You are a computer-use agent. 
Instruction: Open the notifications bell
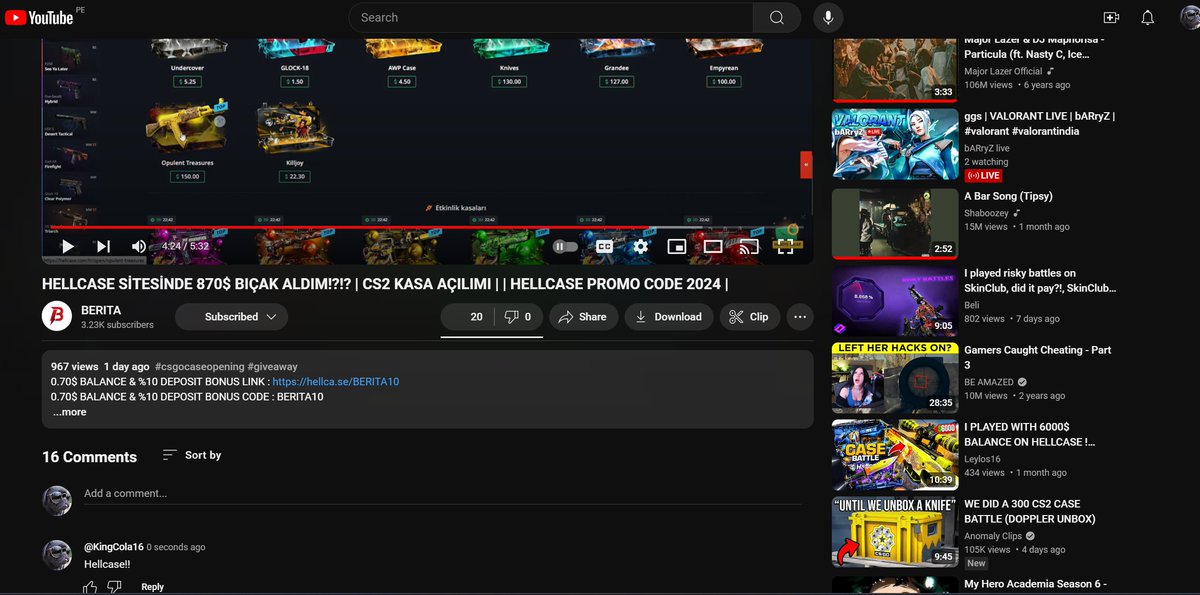(x=1148, y=17)
